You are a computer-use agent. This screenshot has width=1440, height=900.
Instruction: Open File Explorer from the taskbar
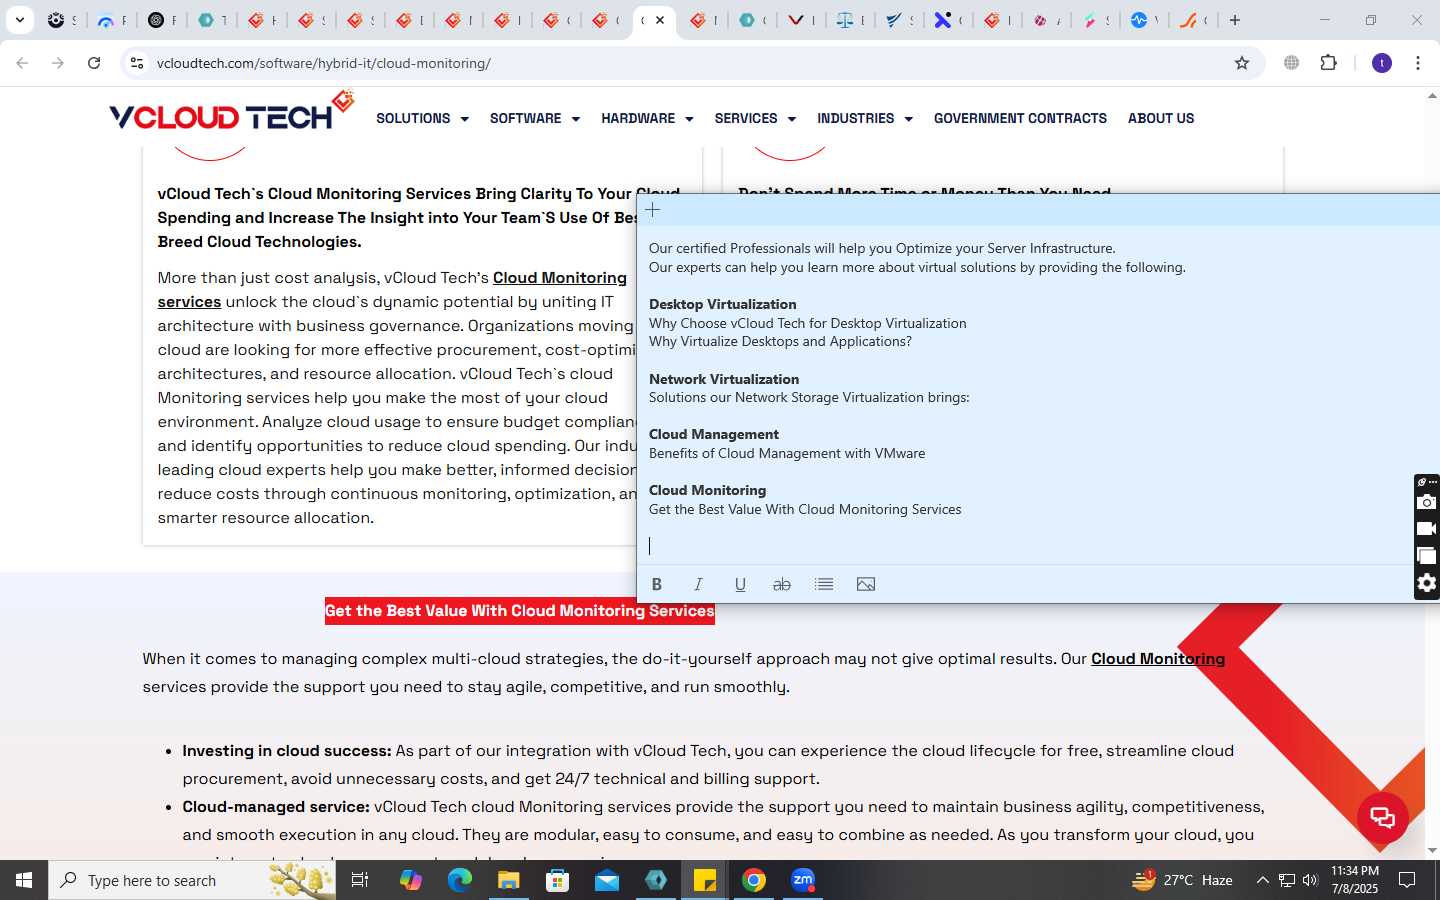[x=509, y=880]
